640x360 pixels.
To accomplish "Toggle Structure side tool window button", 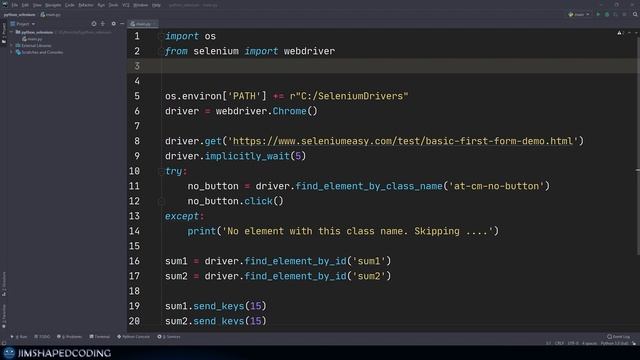I will 4,284.
